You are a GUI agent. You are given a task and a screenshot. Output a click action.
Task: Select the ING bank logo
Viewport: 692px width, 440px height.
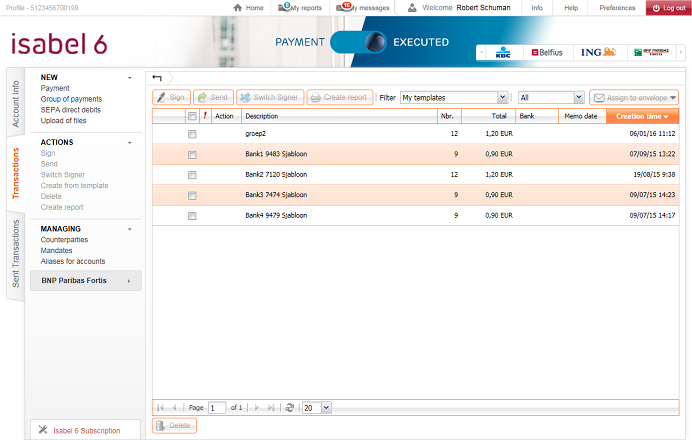click(598, 52)
